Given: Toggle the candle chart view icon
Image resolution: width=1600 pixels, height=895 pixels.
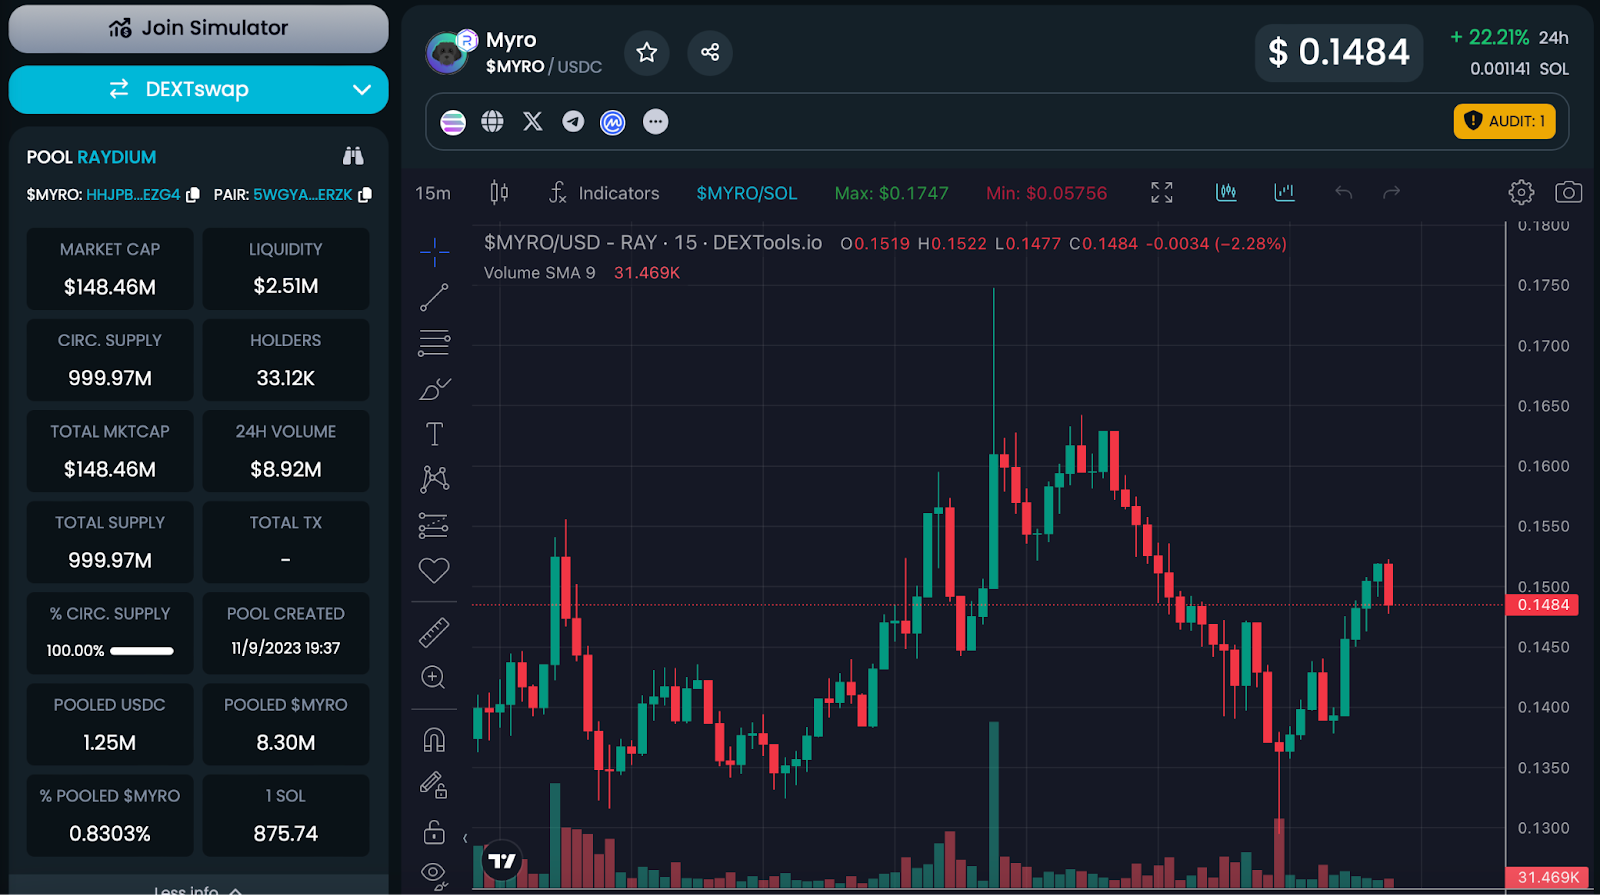Looking at the screenshot, I should pos(1226,192).
